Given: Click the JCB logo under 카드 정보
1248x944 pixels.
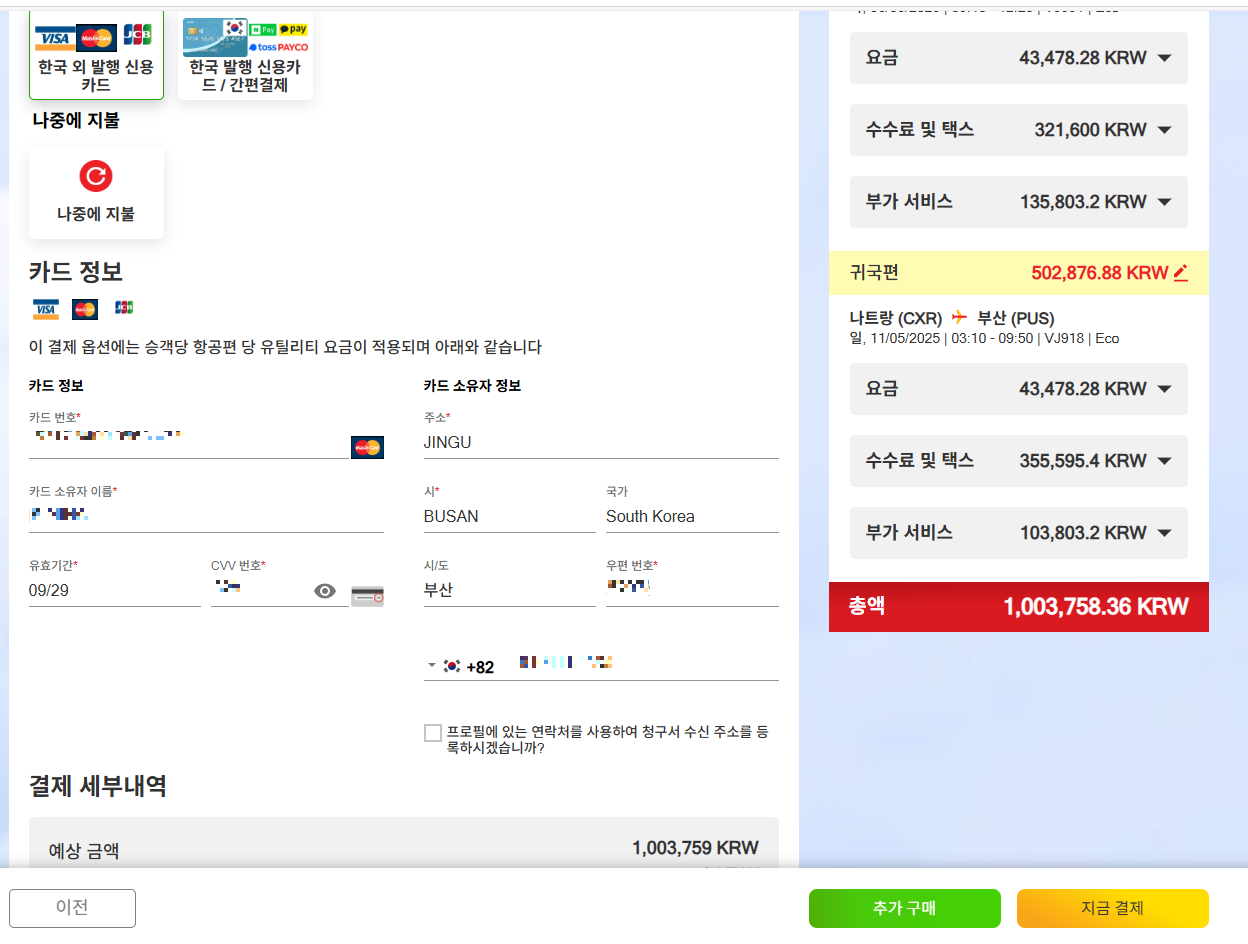Looking at the screenshot, I should tap(123, 308).
